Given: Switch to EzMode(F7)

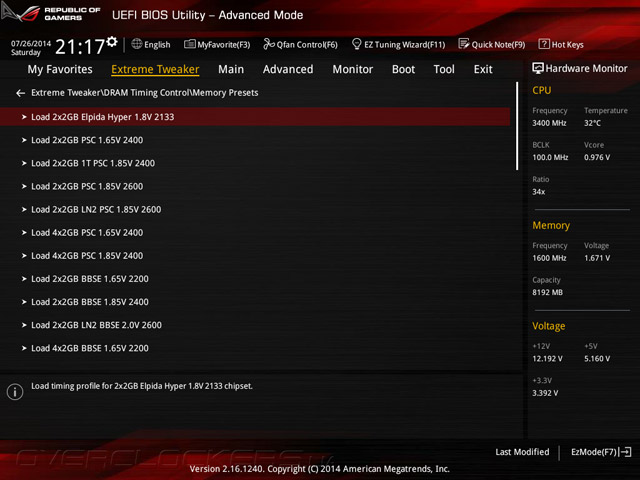Looking at the screenshot, I should point(601,452).
